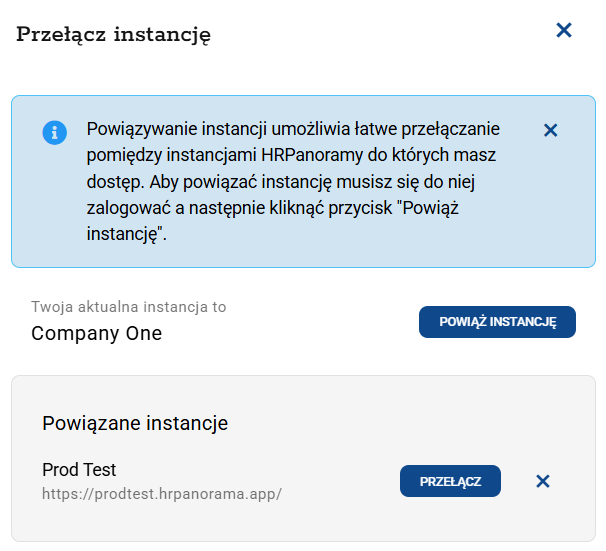Close the Przełącz instancję dialog

[x=564, y=31]
